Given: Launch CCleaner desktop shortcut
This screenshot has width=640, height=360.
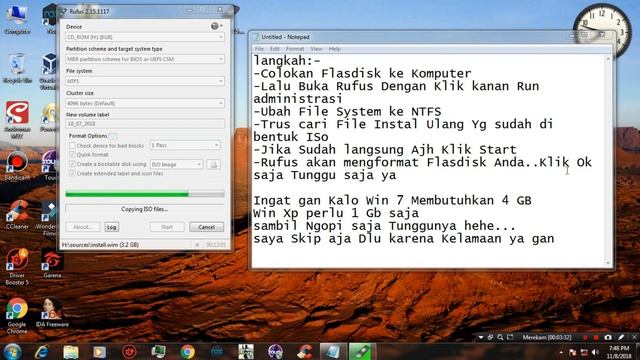Looking at the screenshot, I should click(17, 215).
